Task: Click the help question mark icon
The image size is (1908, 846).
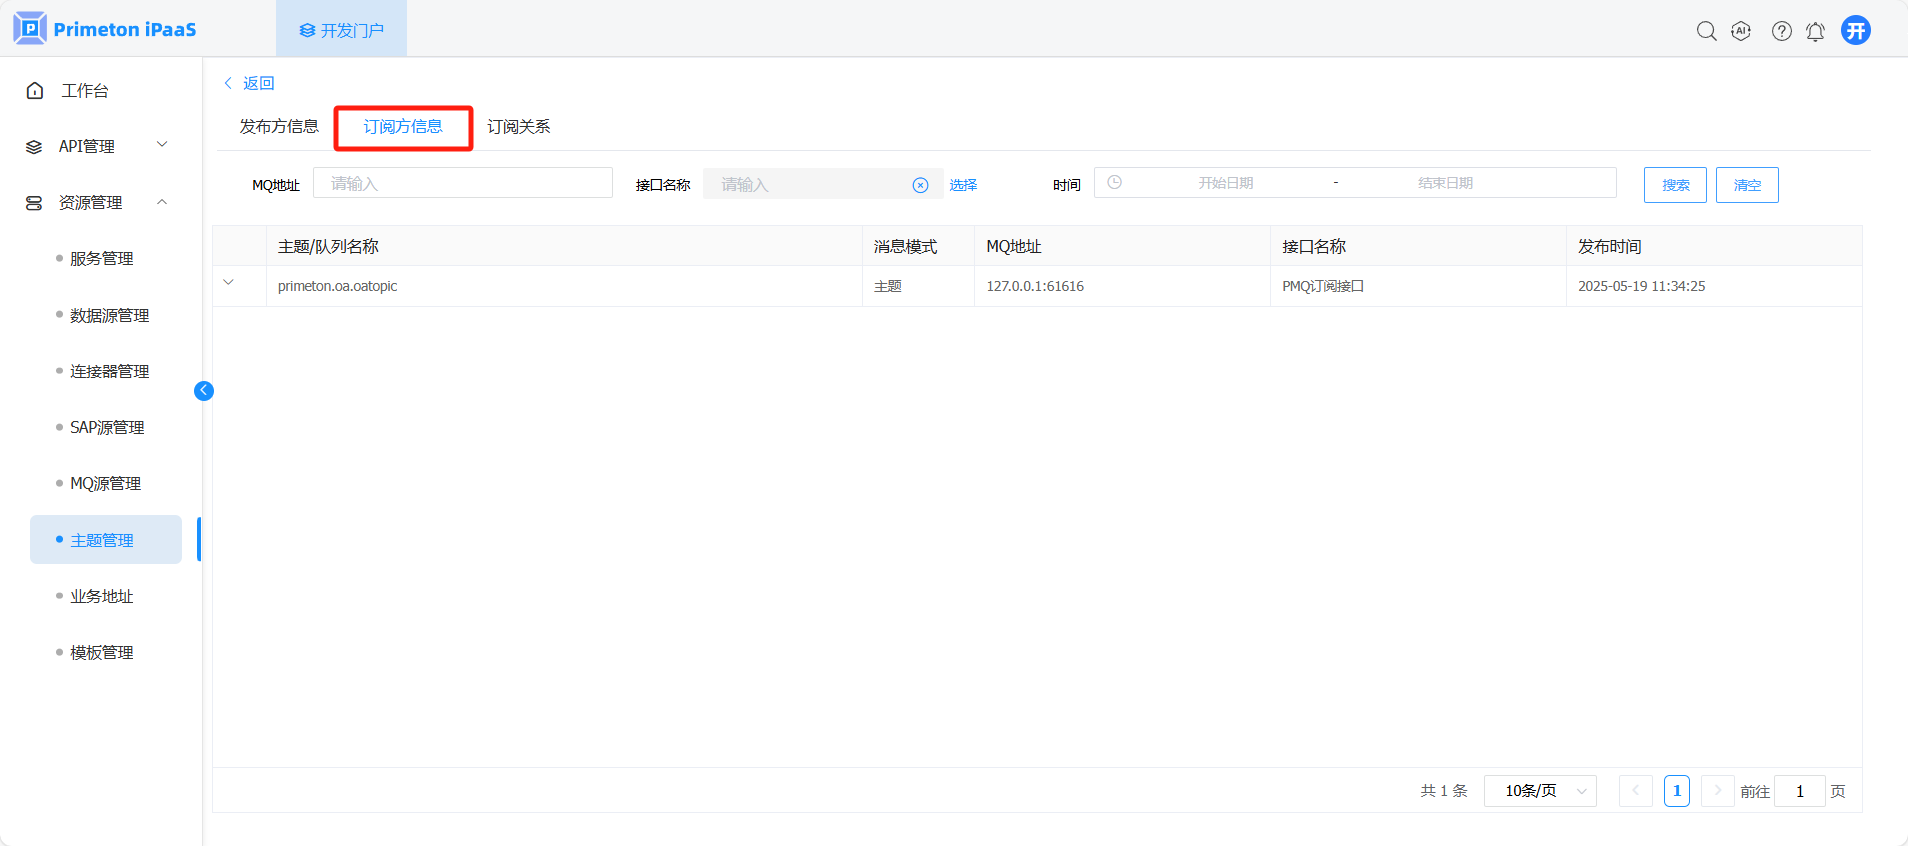Action: [1781, 31]
